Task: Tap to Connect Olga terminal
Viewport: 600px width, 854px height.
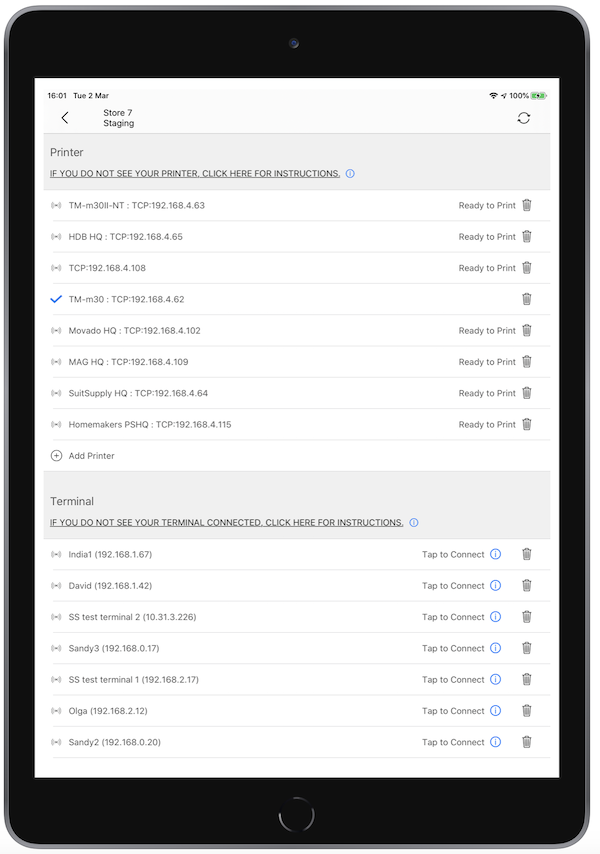Action: (x=453, y=711)
